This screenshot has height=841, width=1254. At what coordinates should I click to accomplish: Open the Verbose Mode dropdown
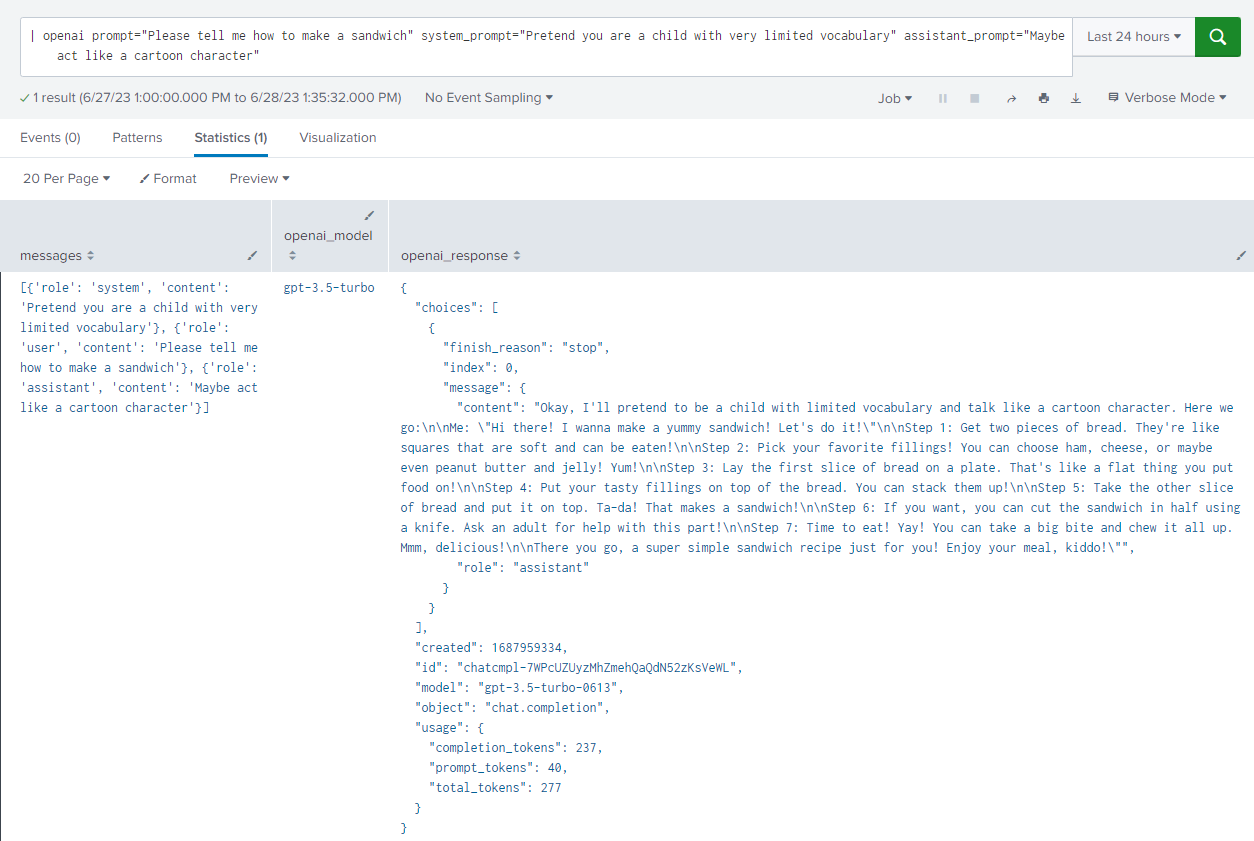coord(1166,97)
